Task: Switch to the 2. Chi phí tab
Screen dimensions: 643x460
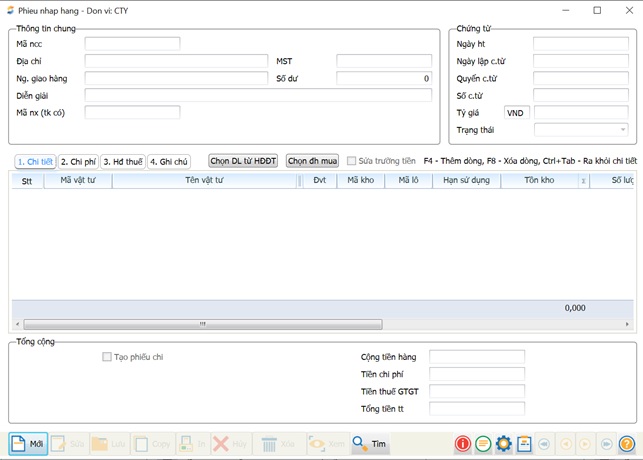Action: (78, 161)
